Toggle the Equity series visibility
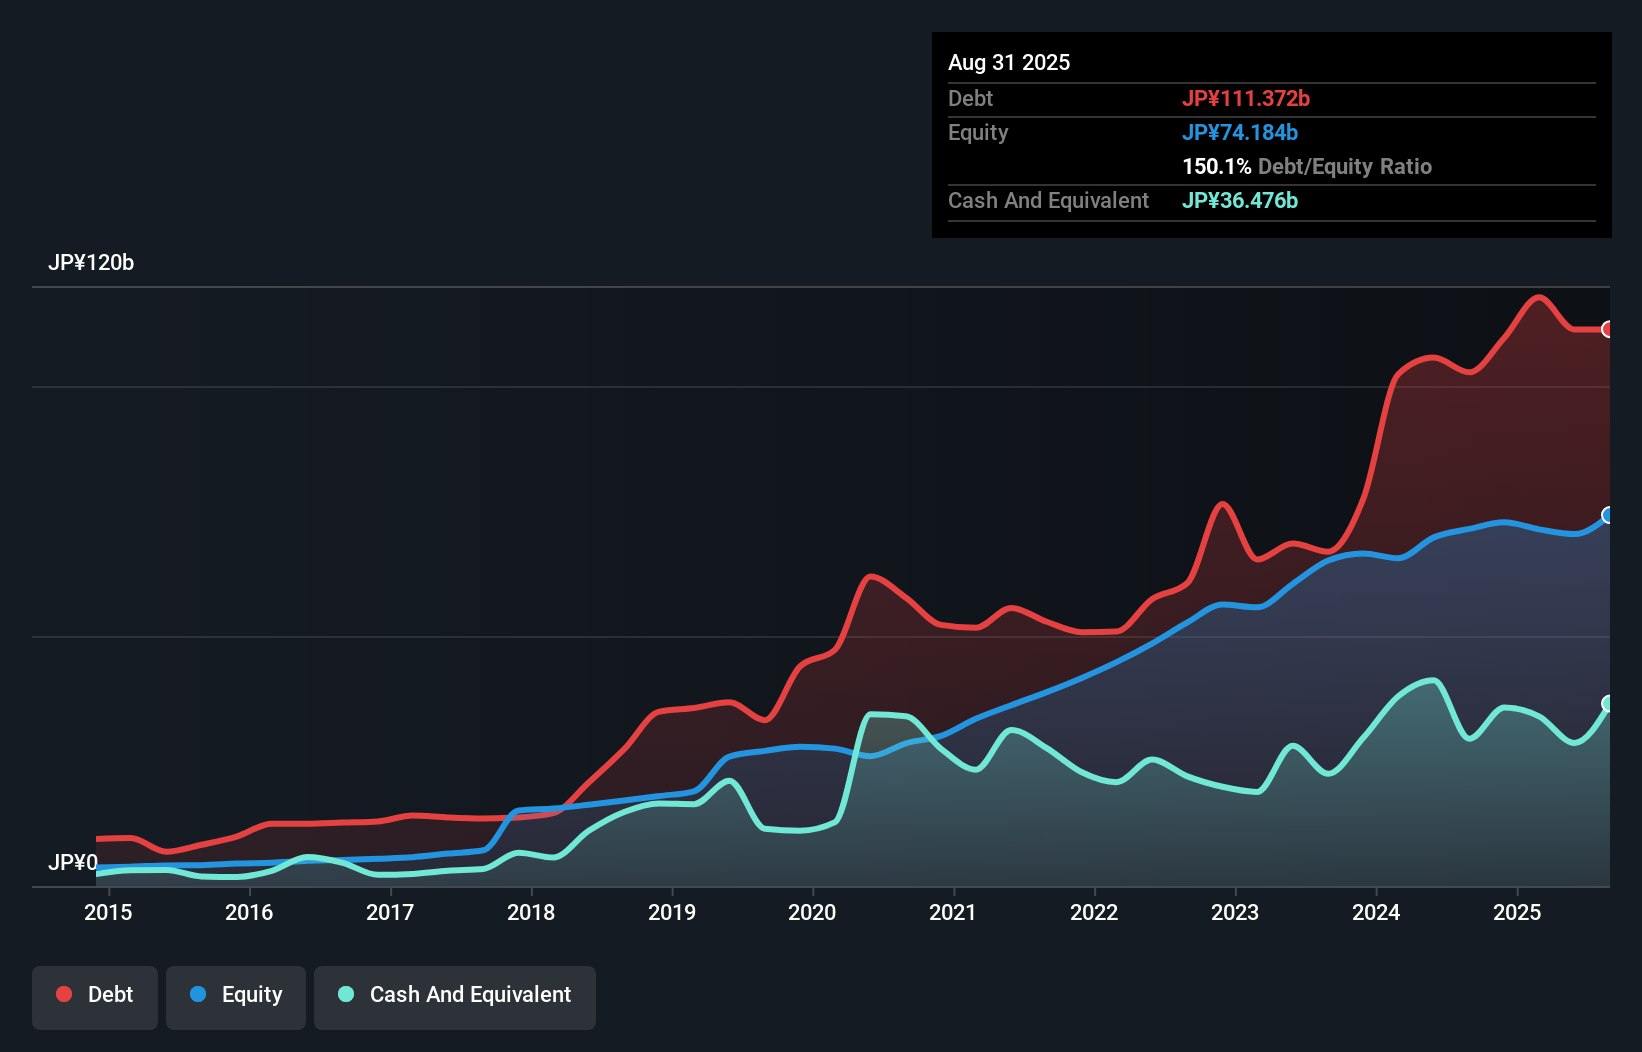 pyautogui.click(x=235, y=996)
